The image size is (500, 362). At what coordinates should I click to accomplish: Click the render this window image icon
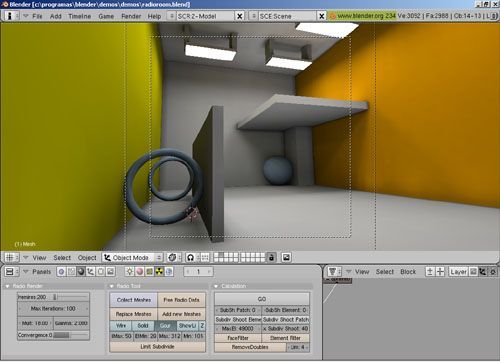[286, 257]
